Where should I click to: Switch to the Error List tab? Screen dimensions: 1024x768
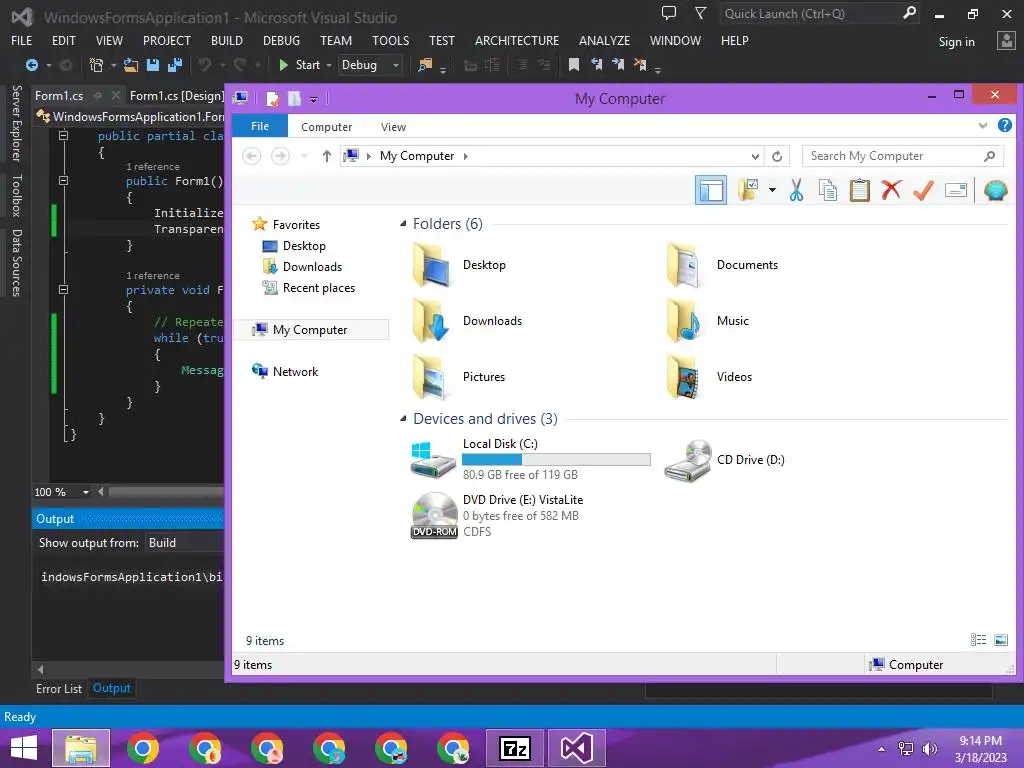pos(59,688)
